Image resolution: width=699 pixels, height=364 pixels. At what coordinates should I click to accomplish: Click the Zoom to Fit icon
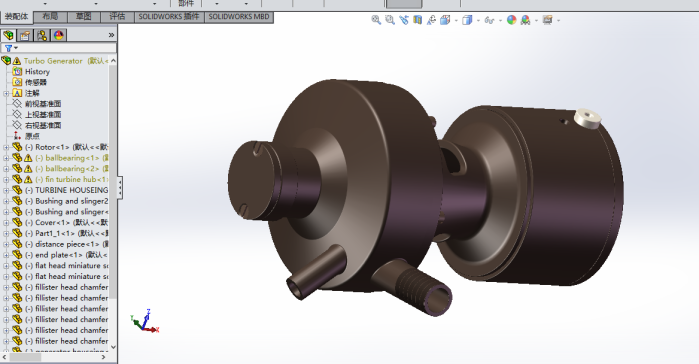tap(376, 20)
